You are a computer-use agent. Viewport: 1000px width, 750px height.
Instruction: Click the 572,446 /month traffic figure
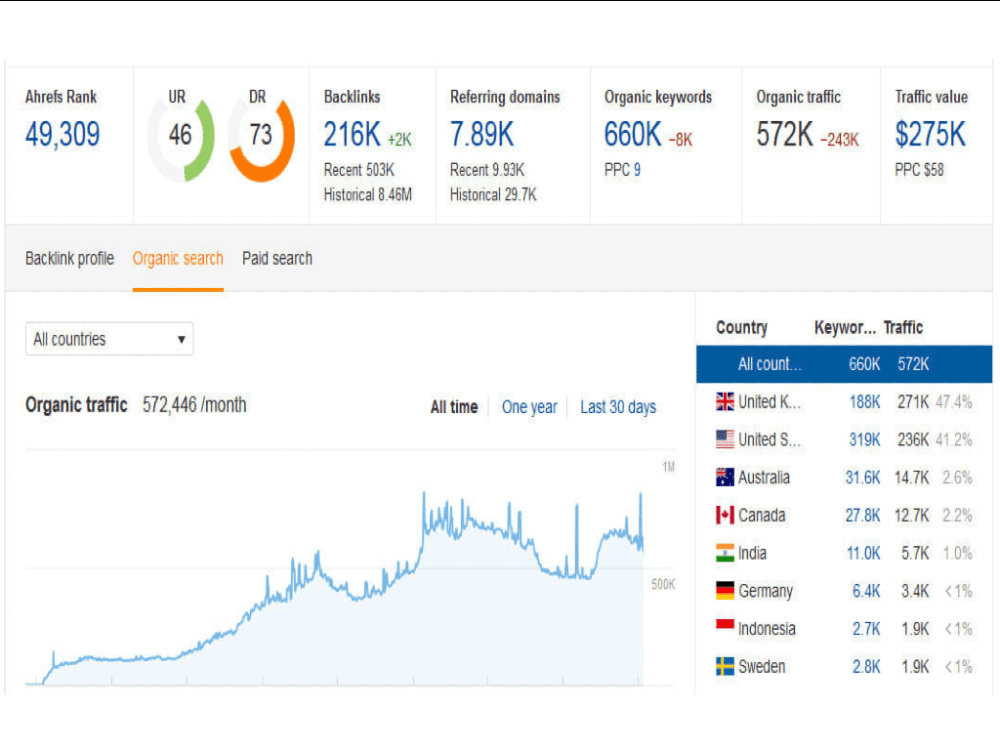point(194,404)
